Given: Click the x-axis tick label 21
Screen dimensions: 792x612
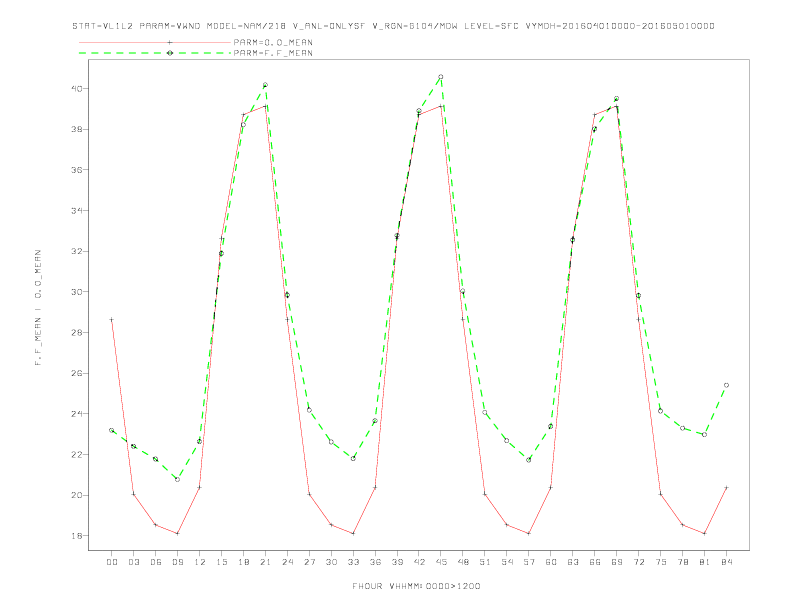Looking at the screenshot, I should tap(265, 562).
